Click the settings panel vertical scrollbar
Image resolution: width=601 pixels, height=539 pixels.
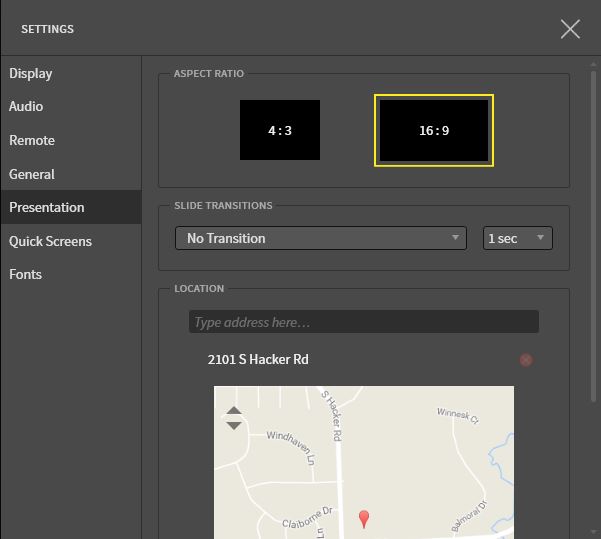point(593,236)
